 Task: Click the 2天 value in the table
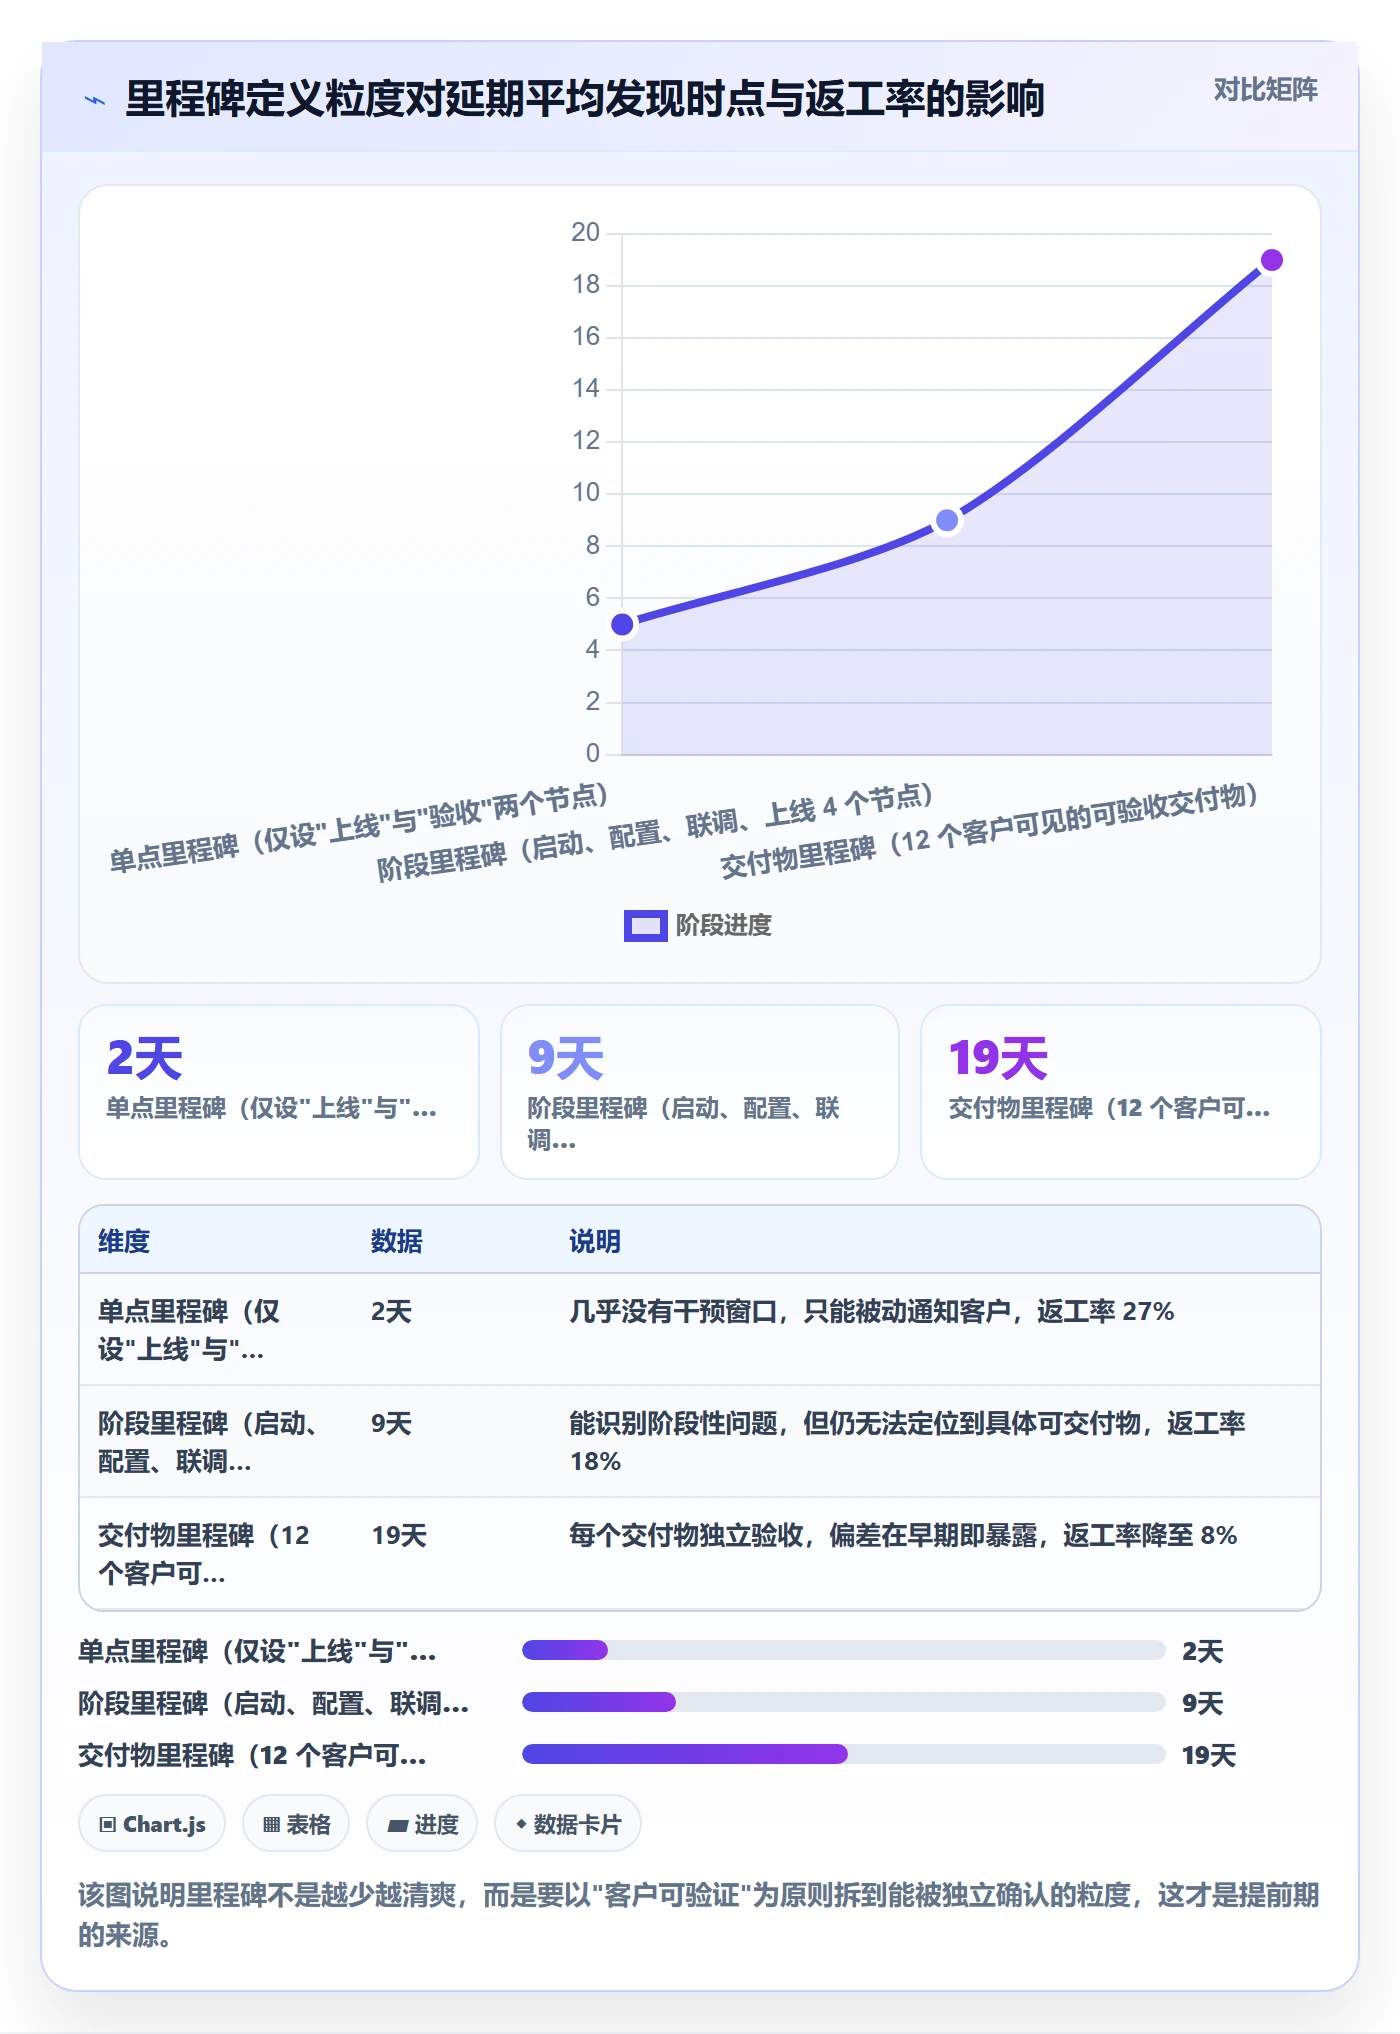(x=391, y=1311)
